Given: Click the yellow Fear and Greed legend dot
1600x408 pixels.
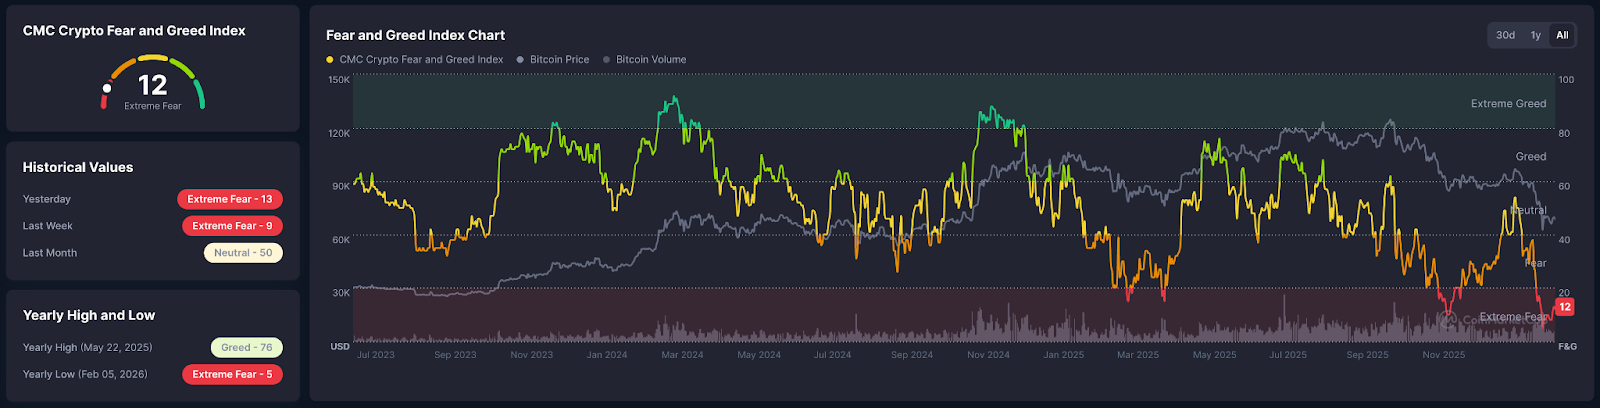Looking at the screenshot, I should pos(330,60).
